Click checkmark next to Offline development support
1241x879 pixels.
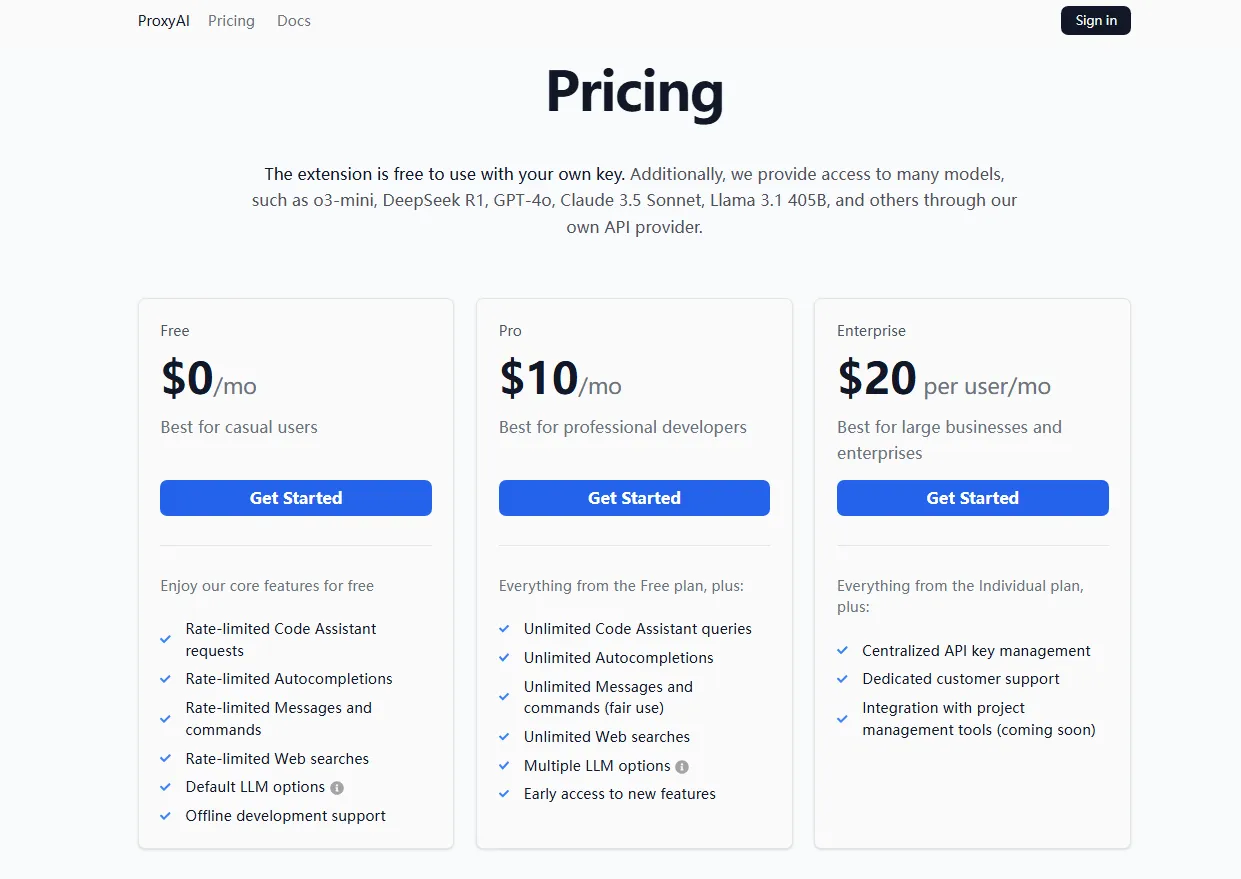point(166,816)
